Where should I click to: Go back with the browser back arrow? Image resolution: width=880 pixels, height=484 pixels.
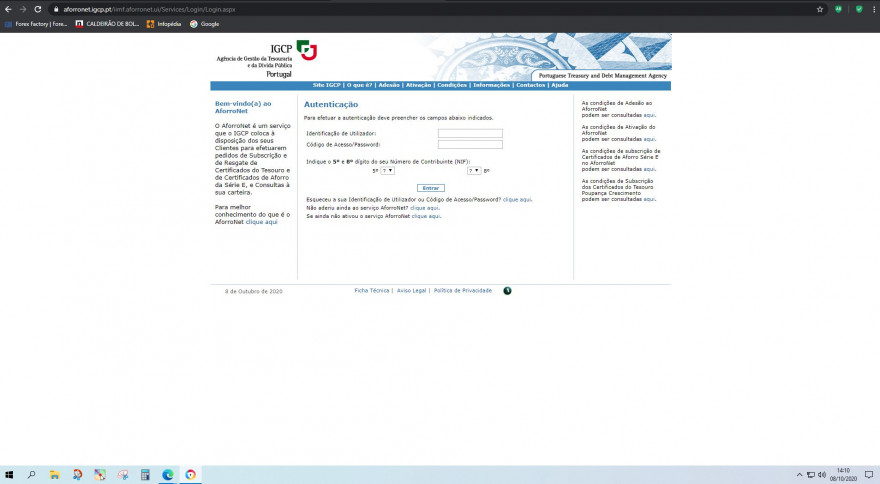coord(8,9)
